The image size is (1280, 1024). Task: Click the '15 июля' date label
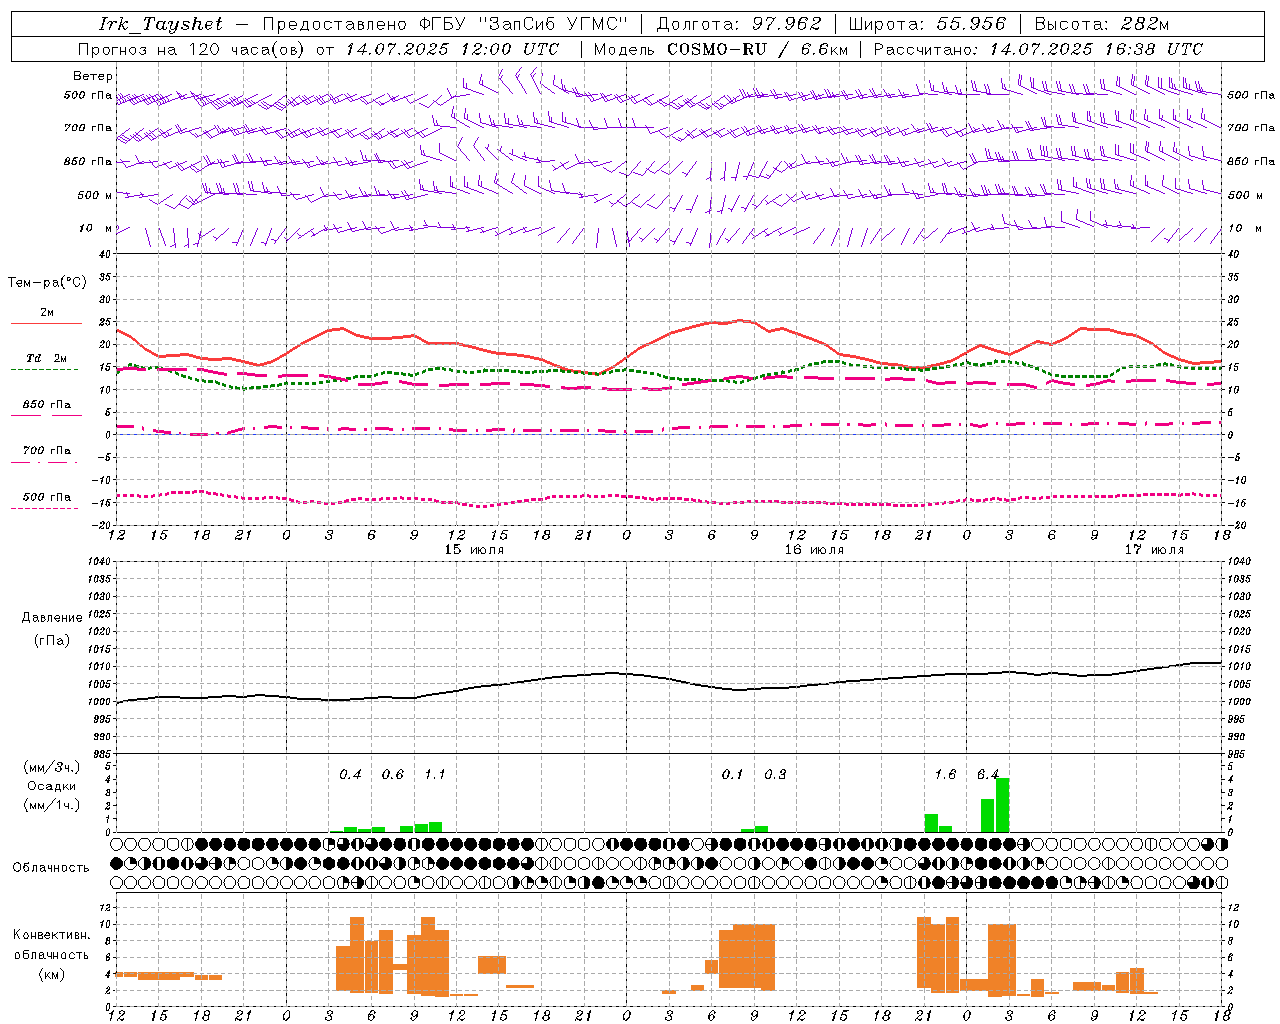[475, 550]
